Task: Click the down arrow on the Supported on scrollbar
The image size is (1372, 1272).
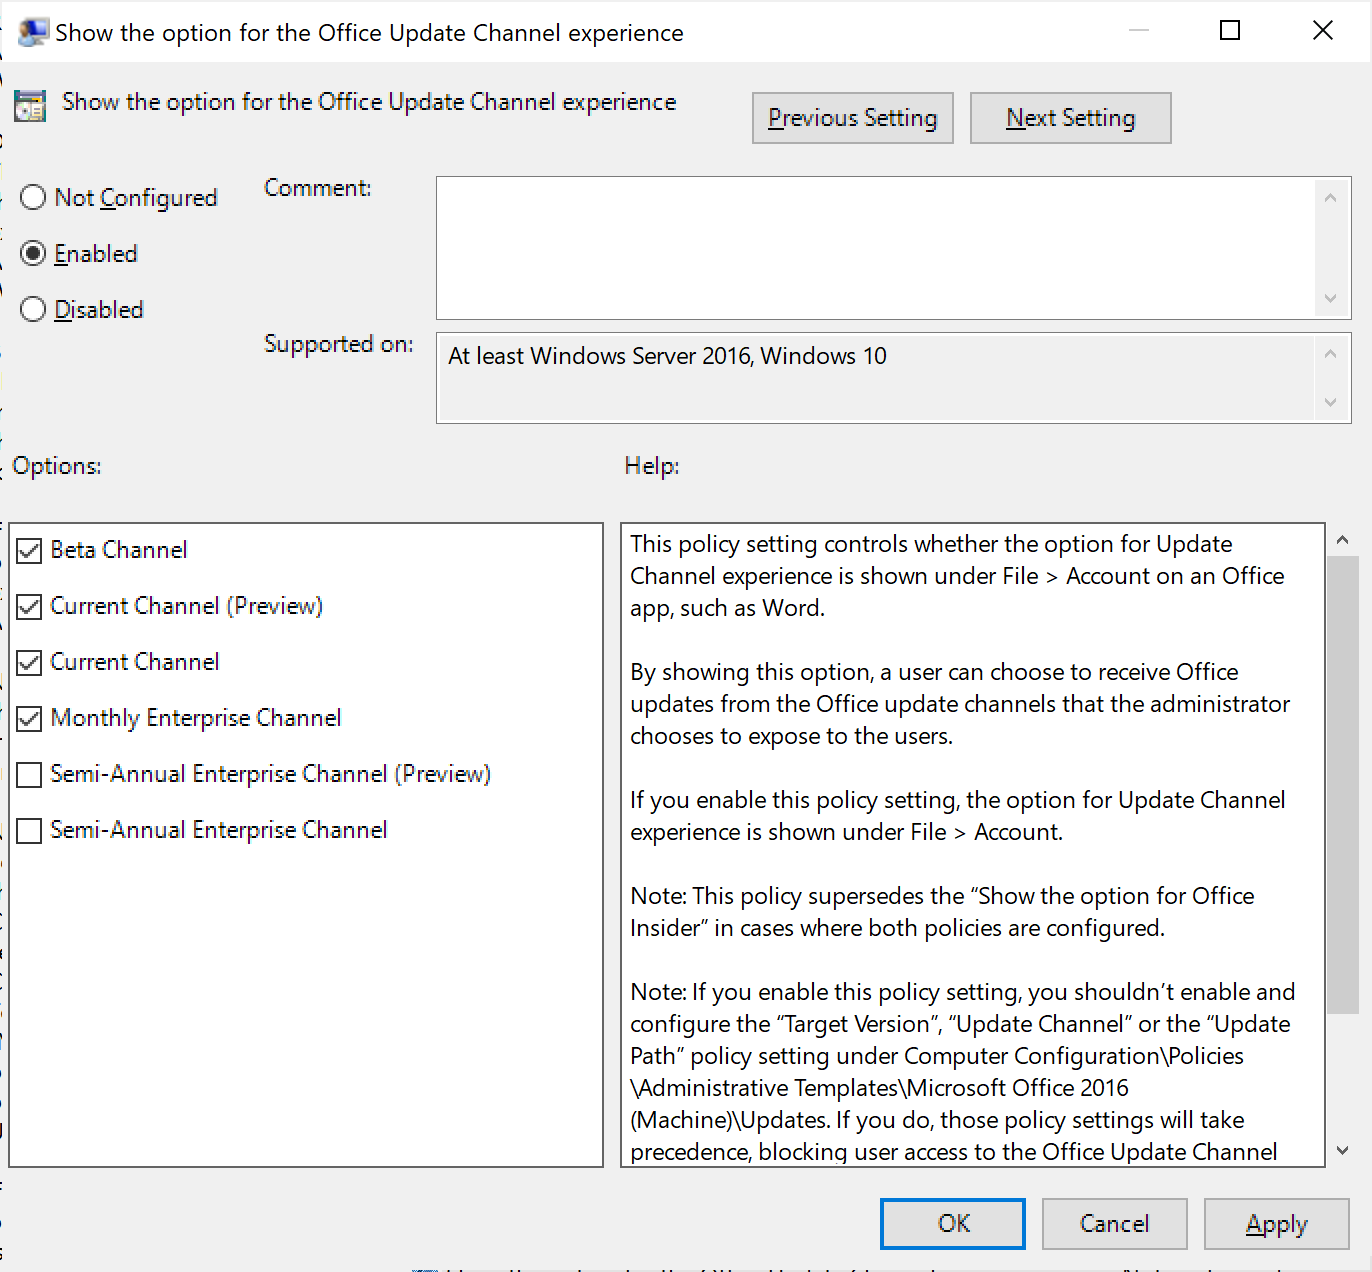Action: [1330, 403]
